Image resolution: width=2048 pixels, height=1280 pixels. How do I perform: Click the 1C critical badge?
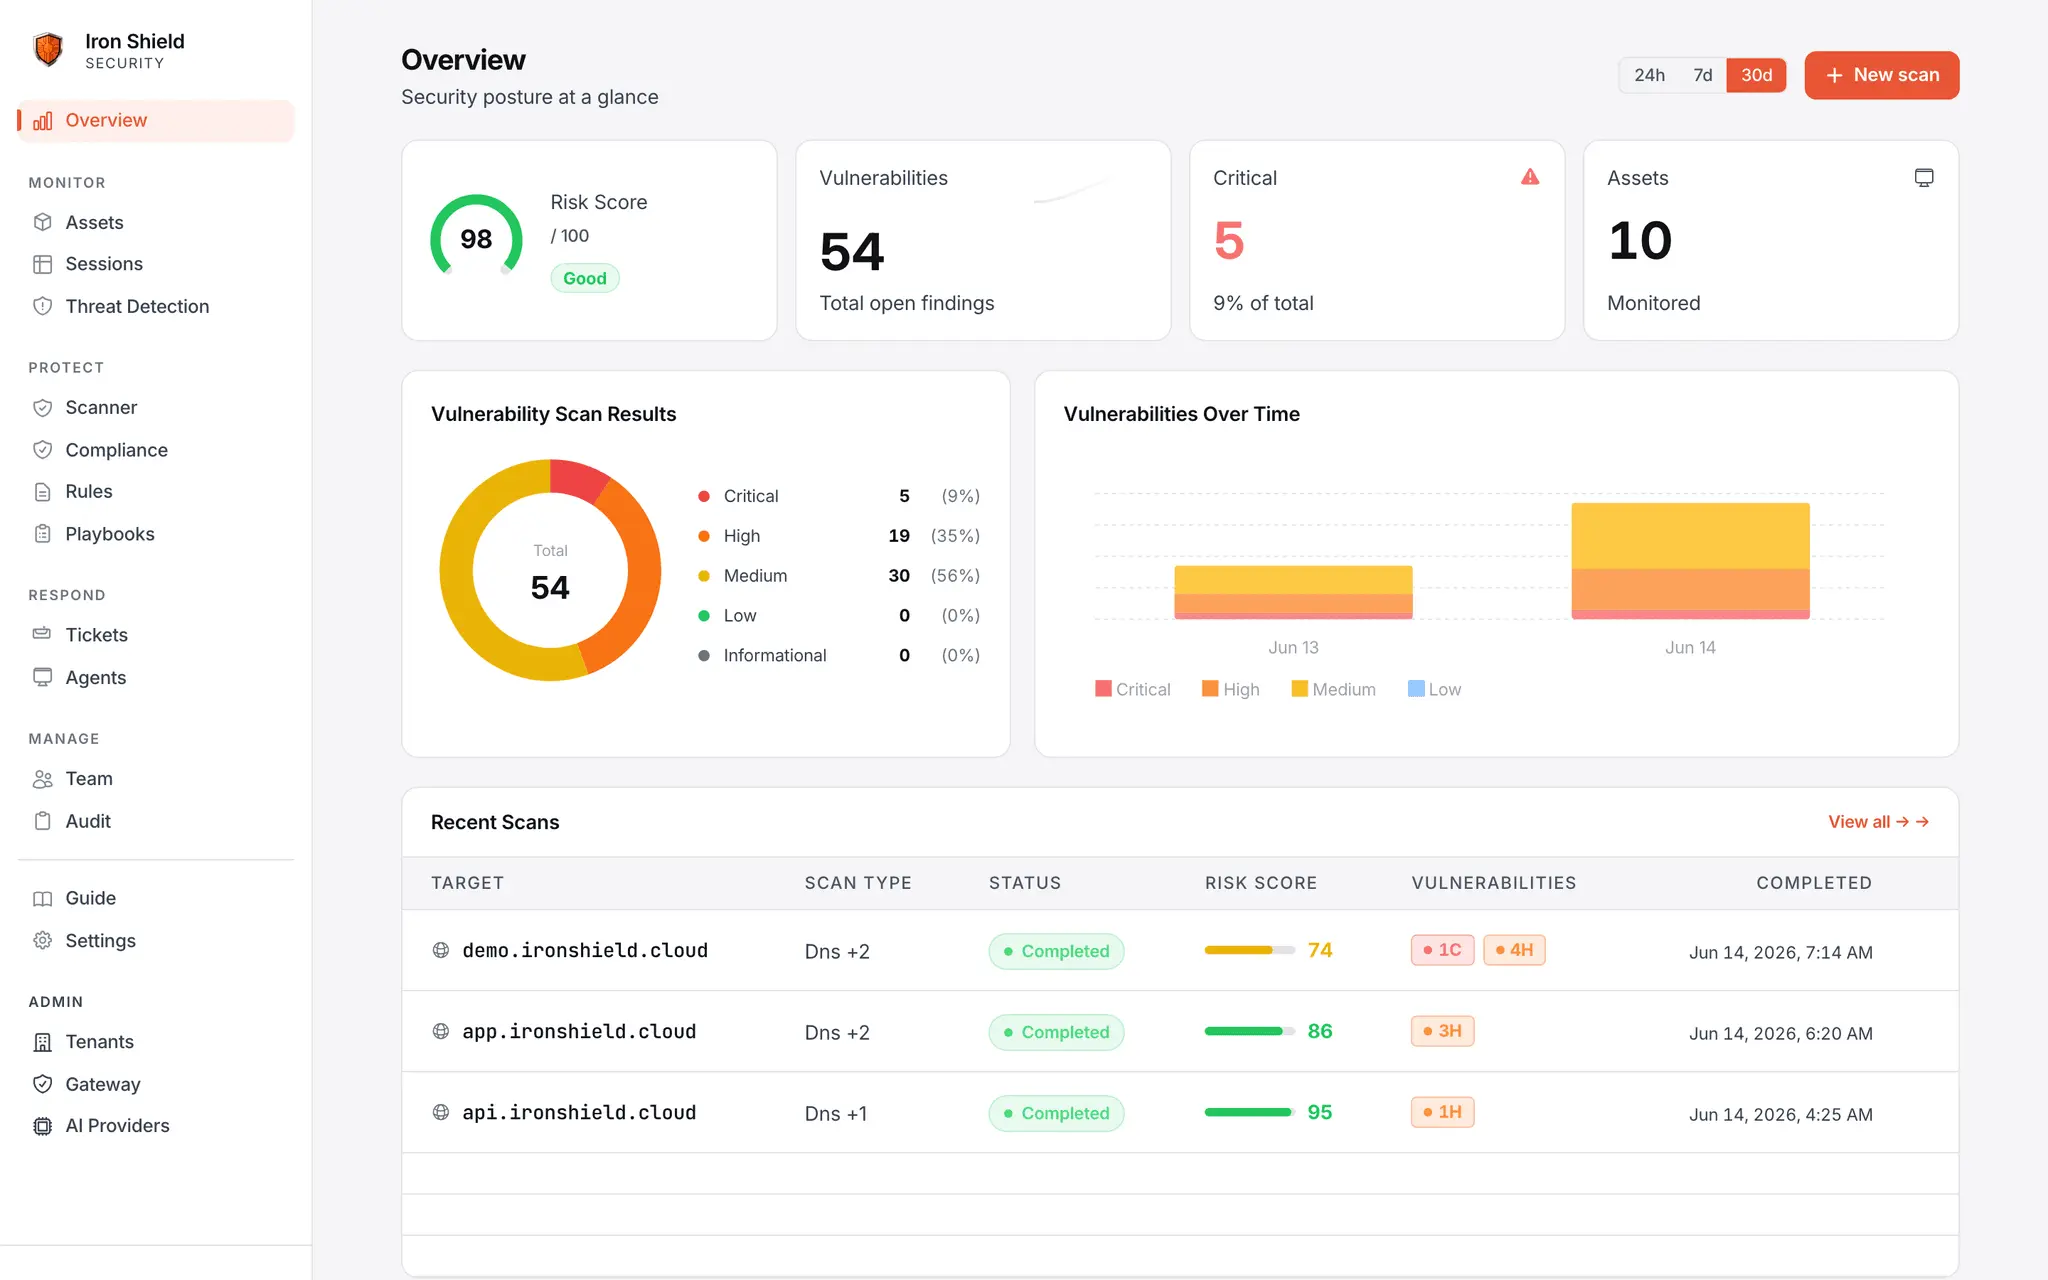tap(1442, 950)
